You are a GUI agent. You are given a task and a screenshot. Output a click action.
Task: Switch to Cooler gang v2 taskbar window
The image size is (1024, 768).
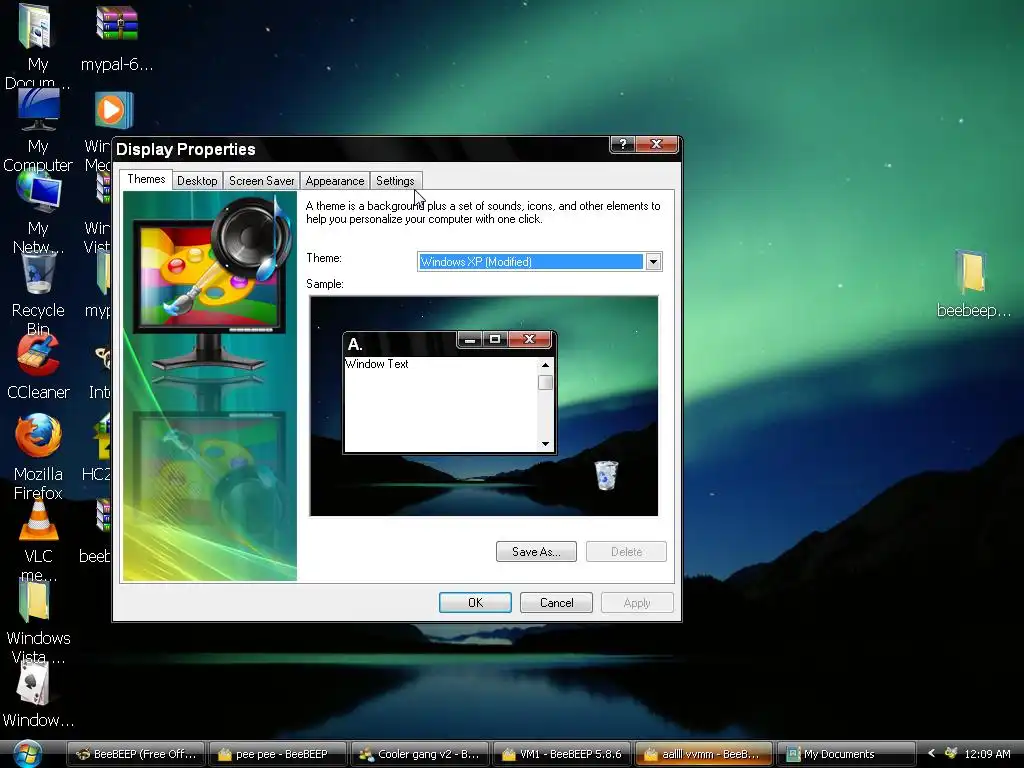click(x=419, y=754)
